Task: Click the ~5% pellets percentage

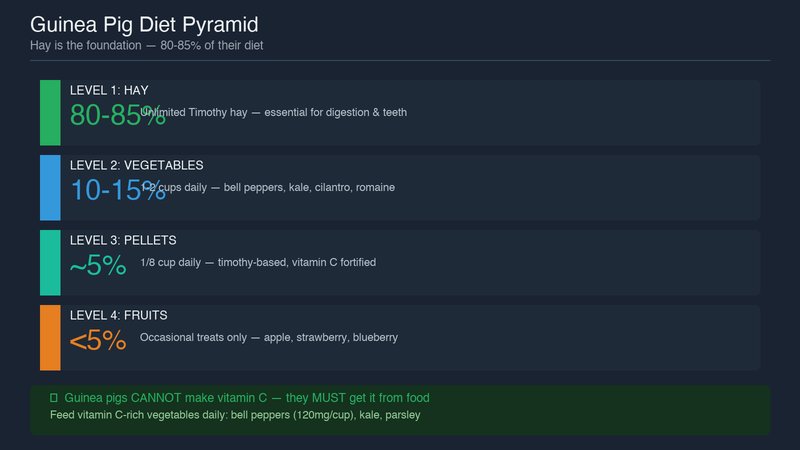Action: [98, 265]
